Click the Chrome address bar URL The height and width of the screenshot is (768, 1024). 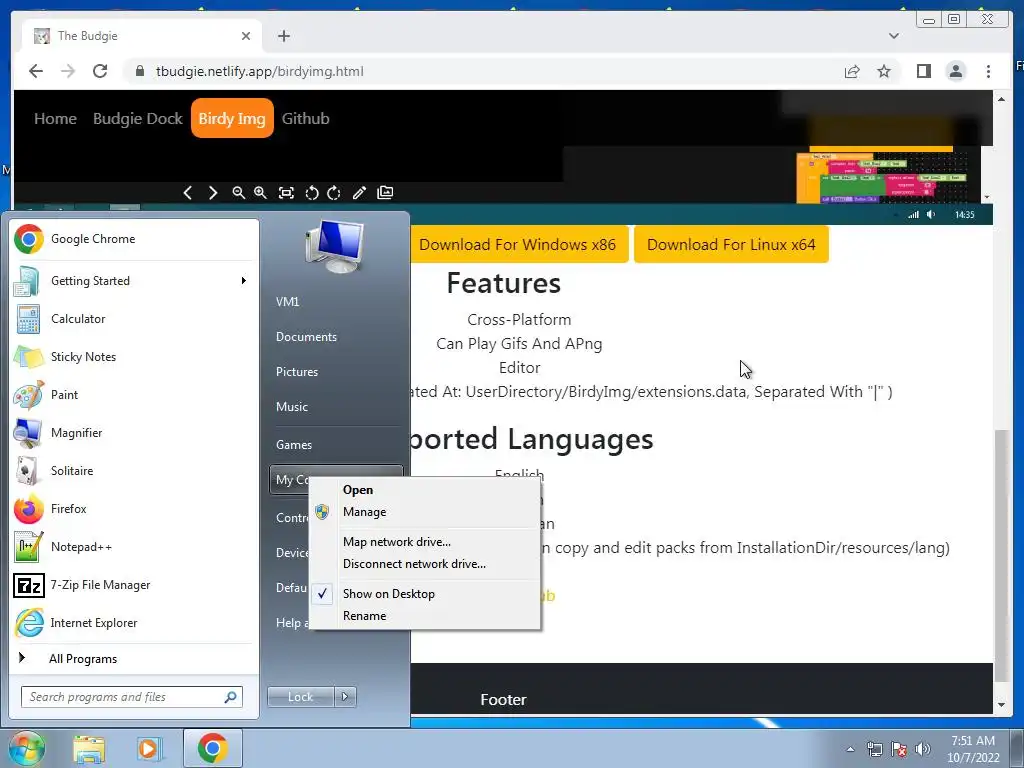pos(260,71)
